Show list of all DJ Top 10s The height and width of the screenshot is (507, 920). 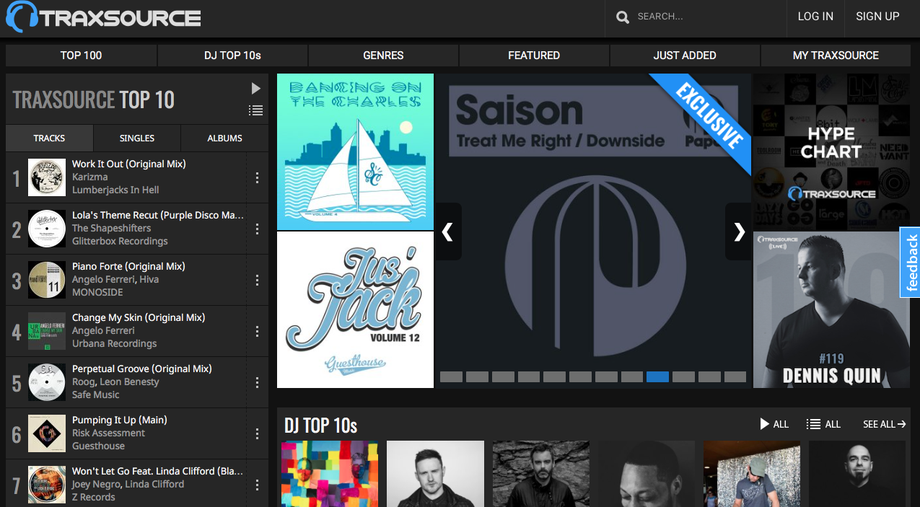point(823,424)
